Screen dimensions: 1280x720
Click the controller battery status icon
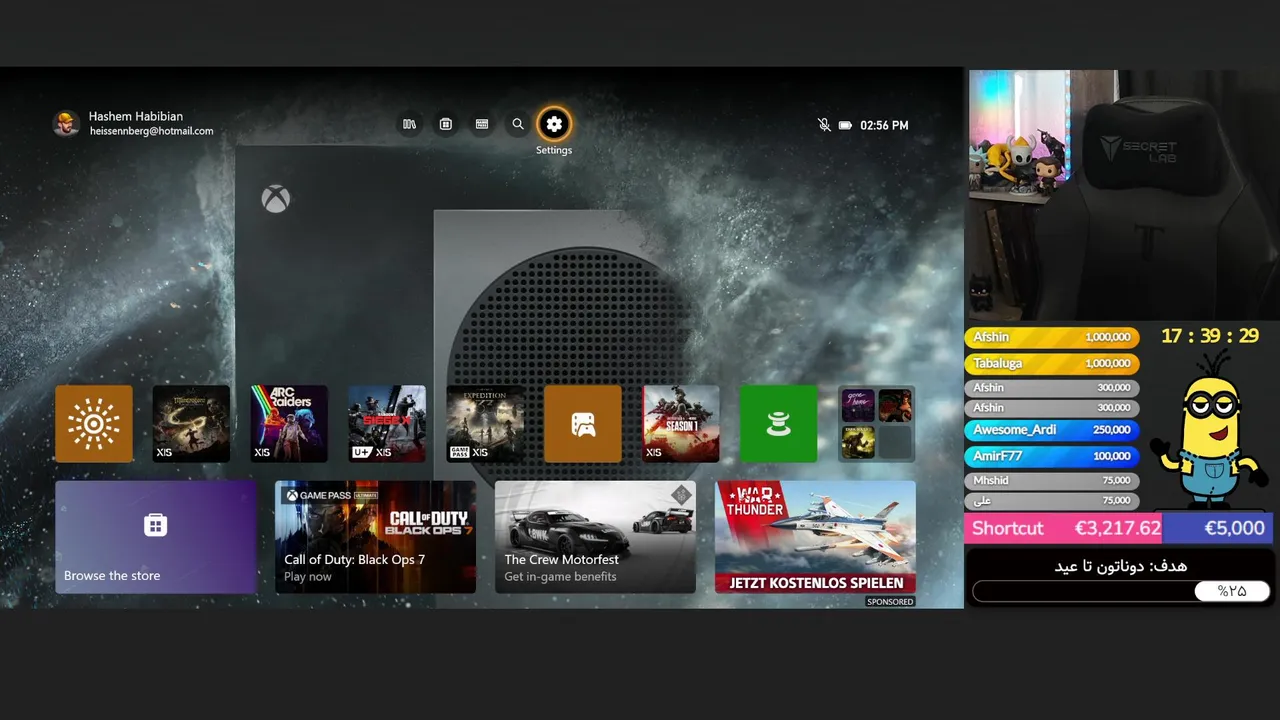(x=845, y=125)
